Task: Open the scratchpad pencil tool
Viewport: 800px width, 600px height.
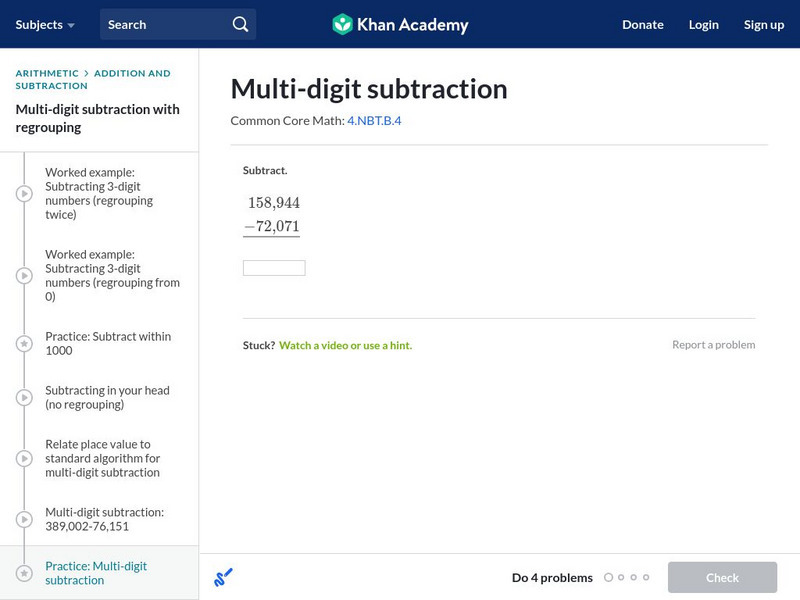Action: 224,577
